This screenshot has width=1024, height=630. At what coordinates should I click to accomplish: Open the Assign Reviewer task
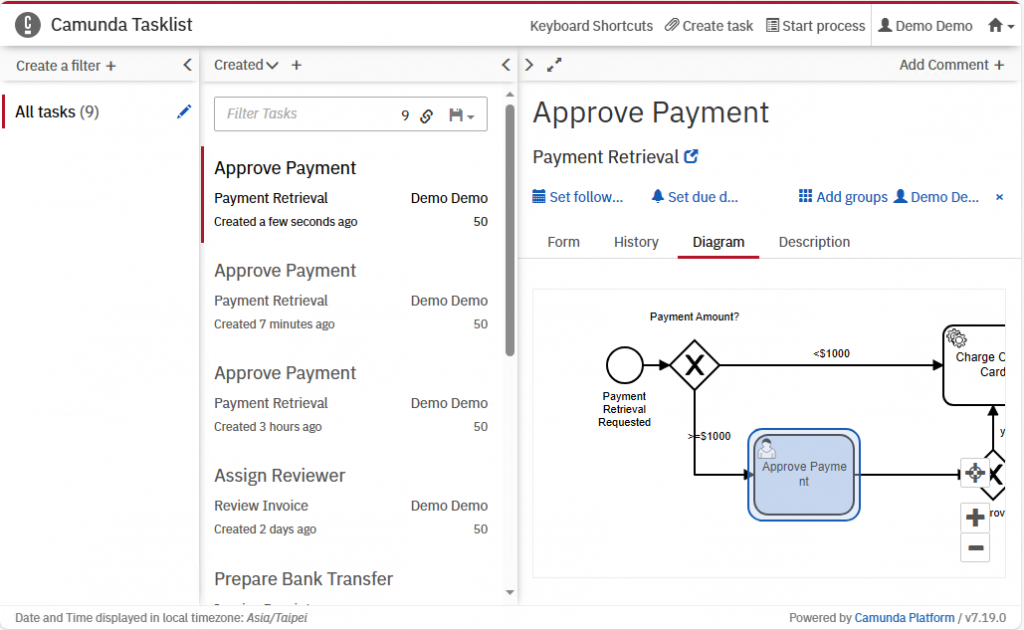click(351, 502)
